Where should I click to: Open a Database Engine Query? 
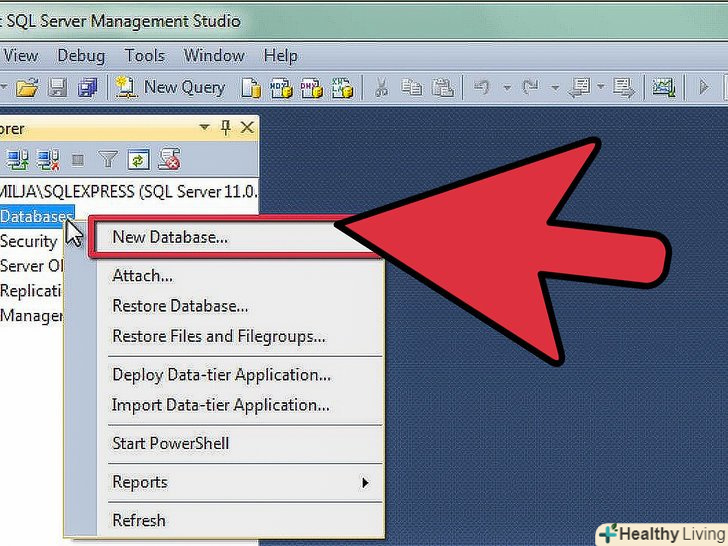point(251,88)
